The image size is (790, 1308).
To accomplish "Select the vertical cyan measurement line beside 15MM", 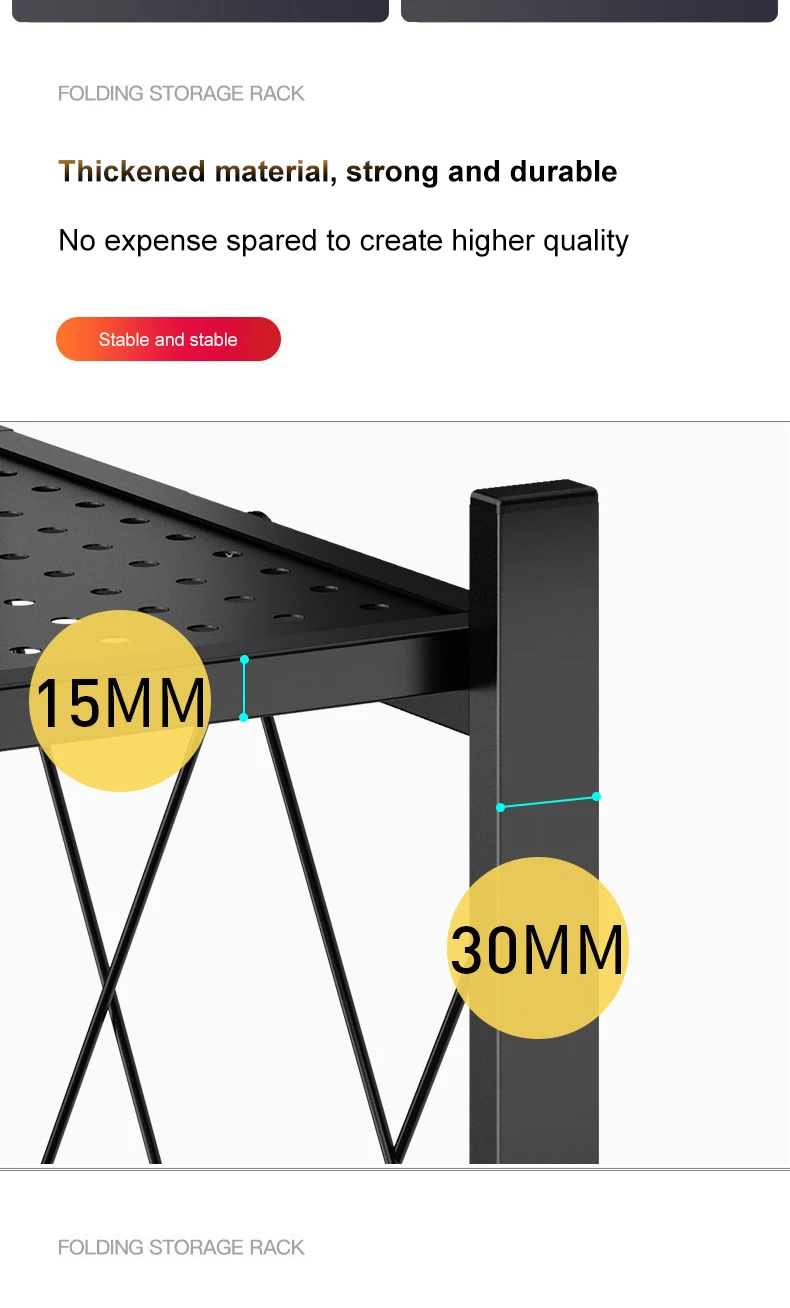I will (244, 688).
